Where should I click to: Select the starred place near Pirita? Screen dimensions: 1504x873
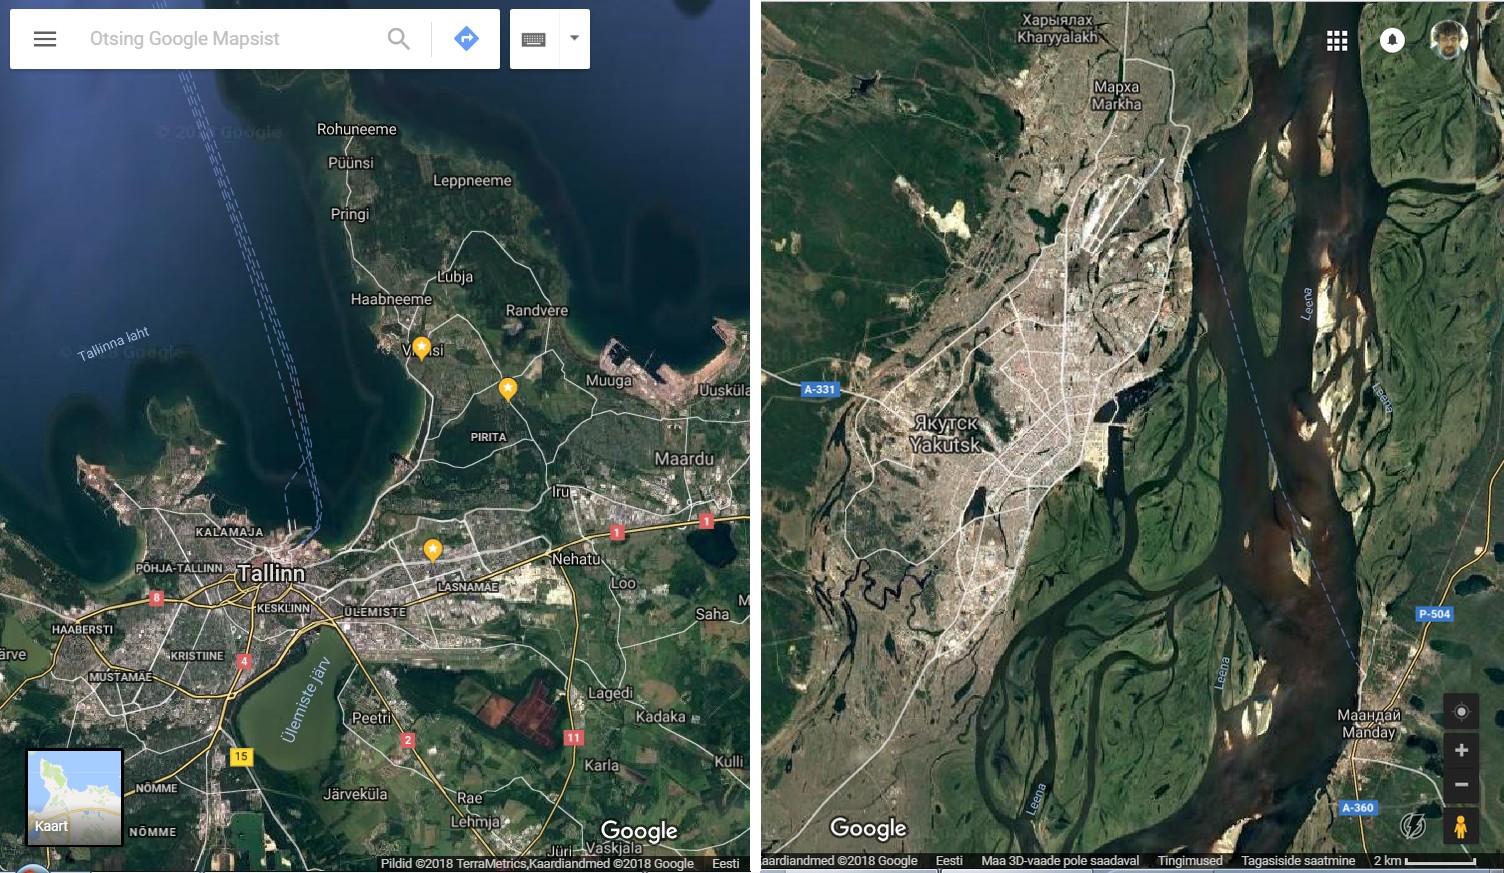pos(508,389)
